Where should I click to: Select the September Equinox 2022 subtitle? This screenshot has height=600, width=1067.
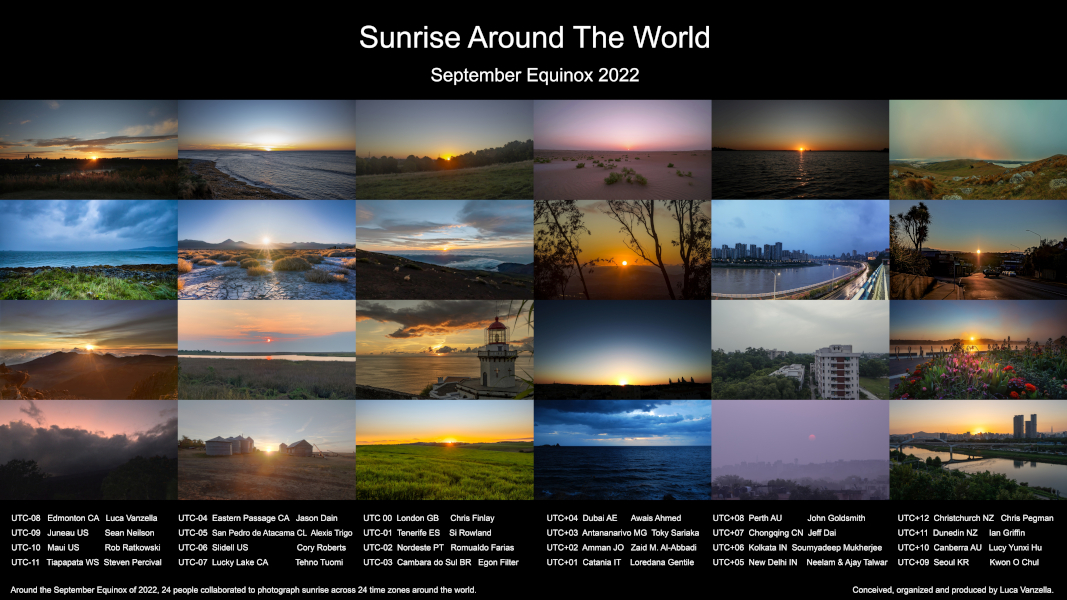(x=534, y=73)
